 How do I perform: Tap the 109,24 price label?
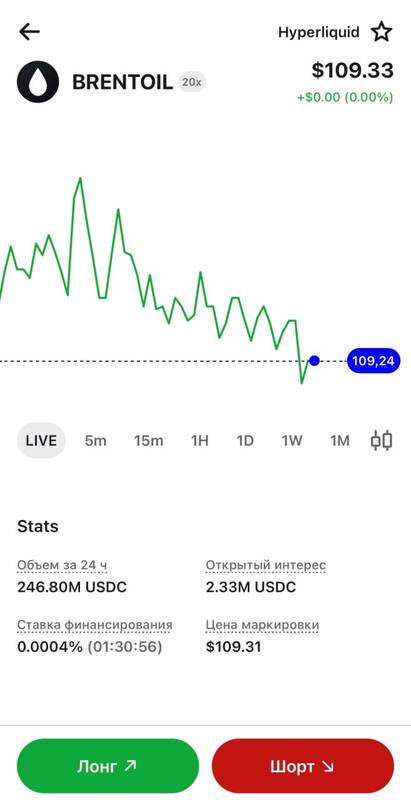[x=373, y=361]
